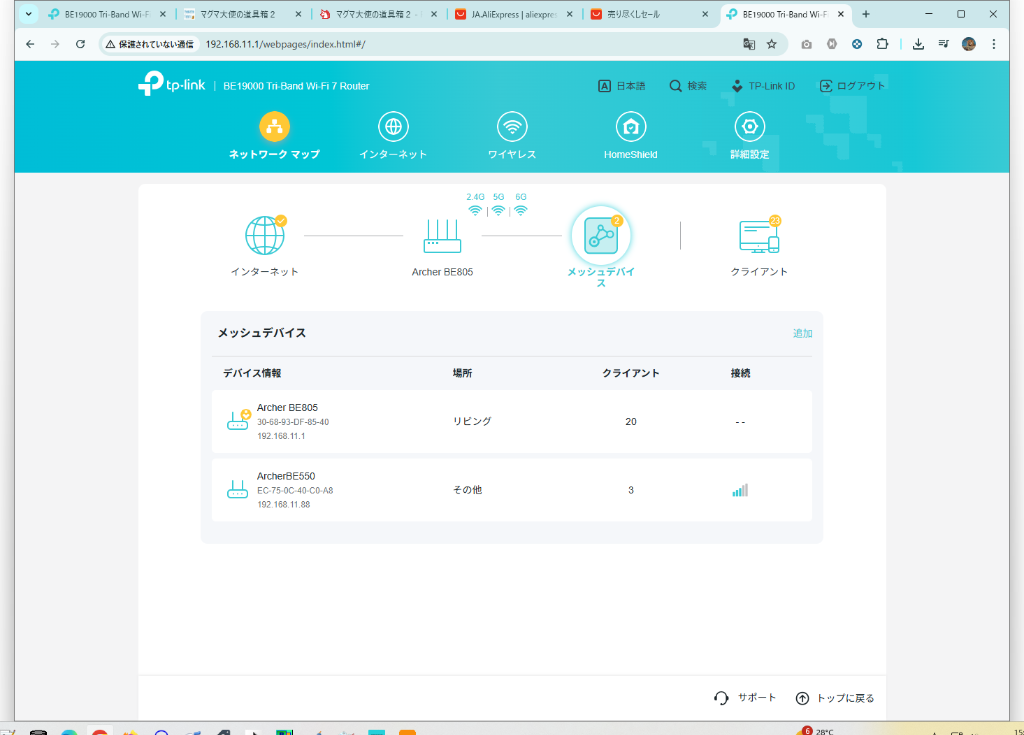
Task: Click the location リビング cell
Action: coord(472,421)
